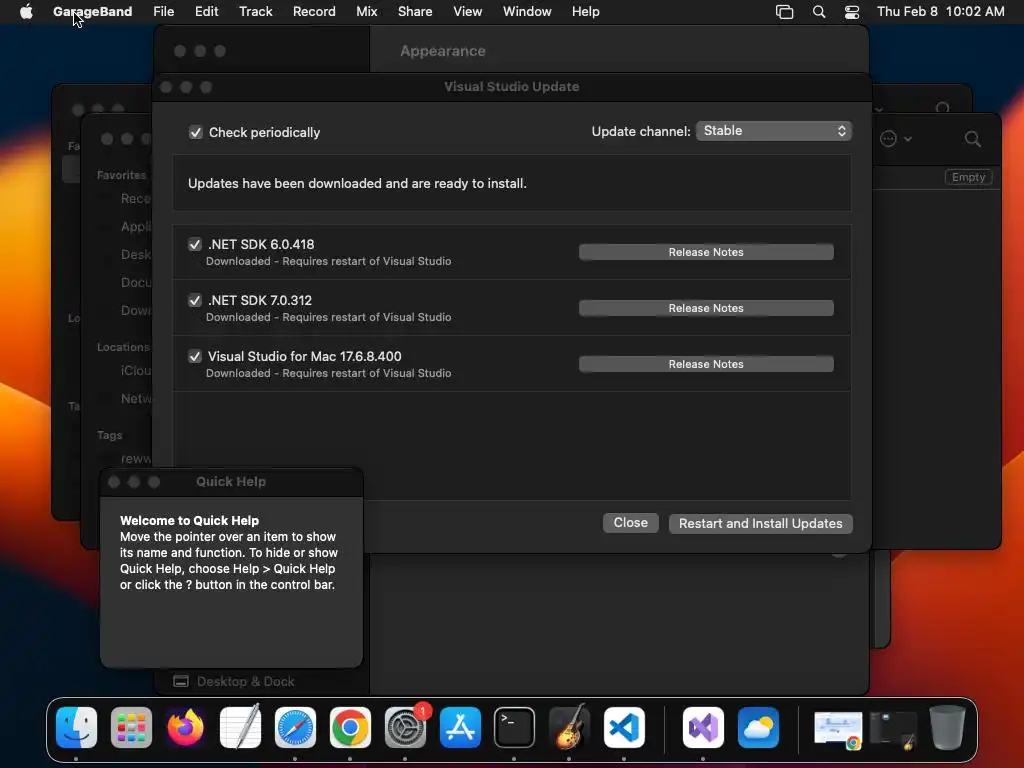1024x768 pixels.
Task: Click the Close button in update dialog
Action: [630, 523]
